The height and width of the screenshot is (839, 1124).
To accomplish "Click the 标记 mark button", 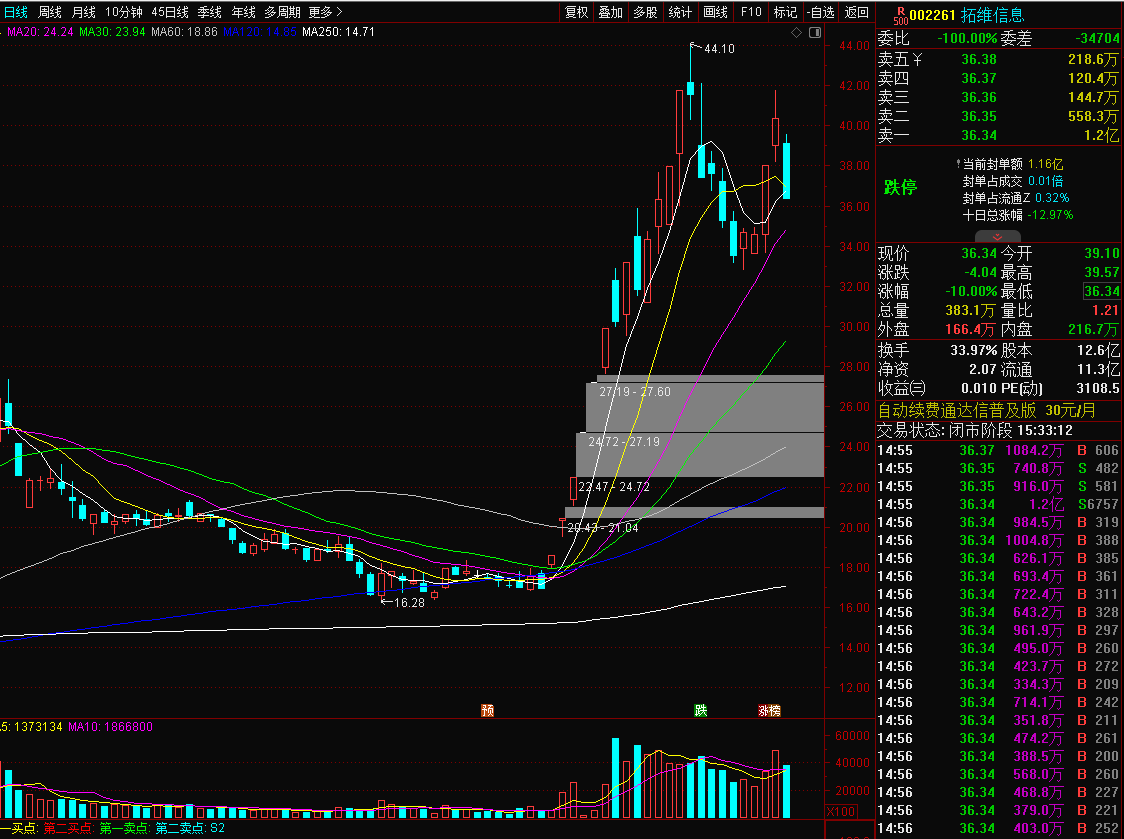I will (785, 12).
